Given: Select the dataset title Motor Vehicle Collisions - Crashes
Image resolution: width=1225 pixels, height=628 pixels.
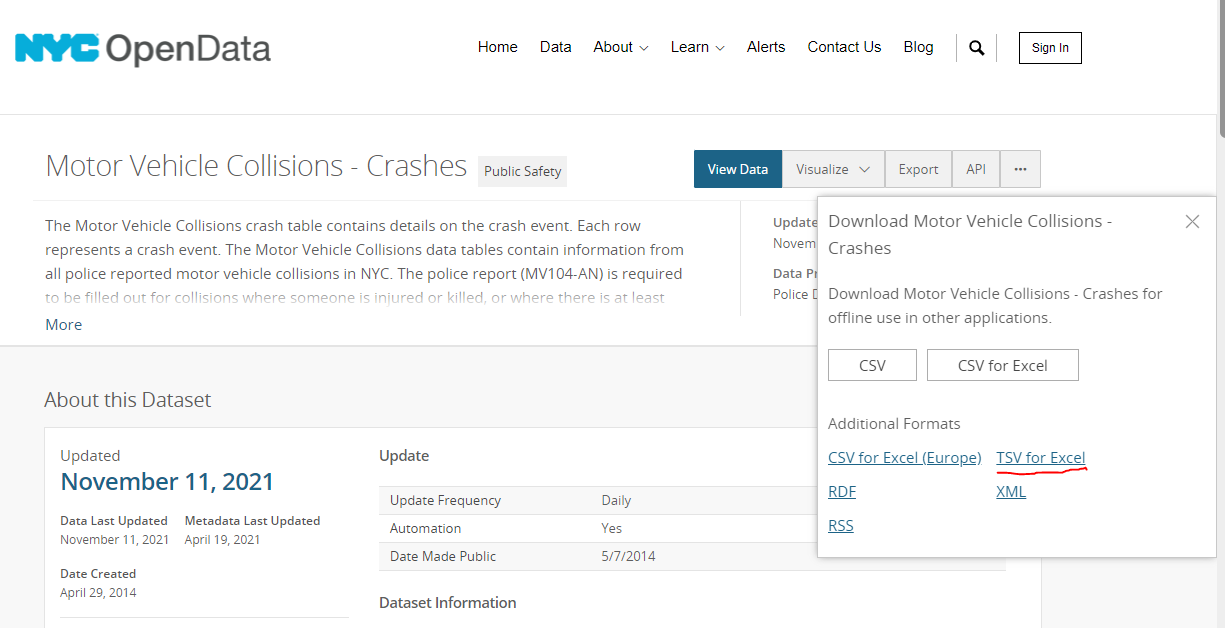Looking at the screenshot, I should (256, 165).
